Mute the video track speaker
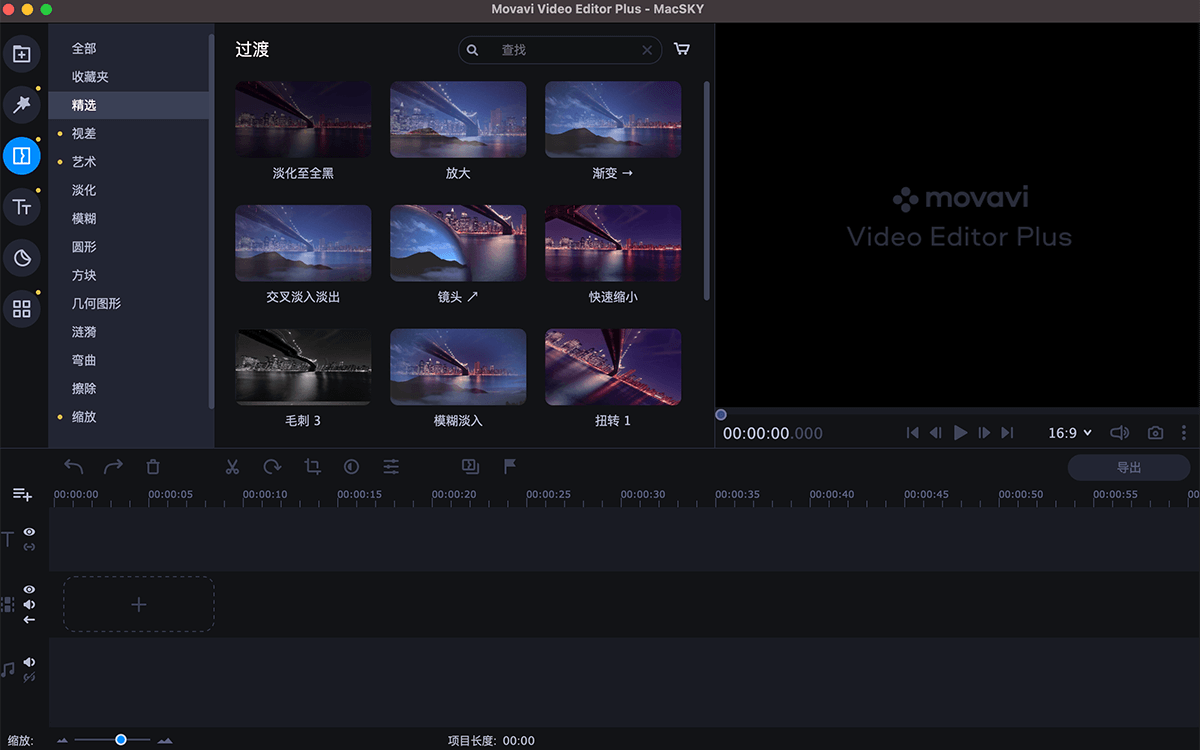Image resolution: width=1200 pixels, height=750 pixels. [x=29, y=605]
